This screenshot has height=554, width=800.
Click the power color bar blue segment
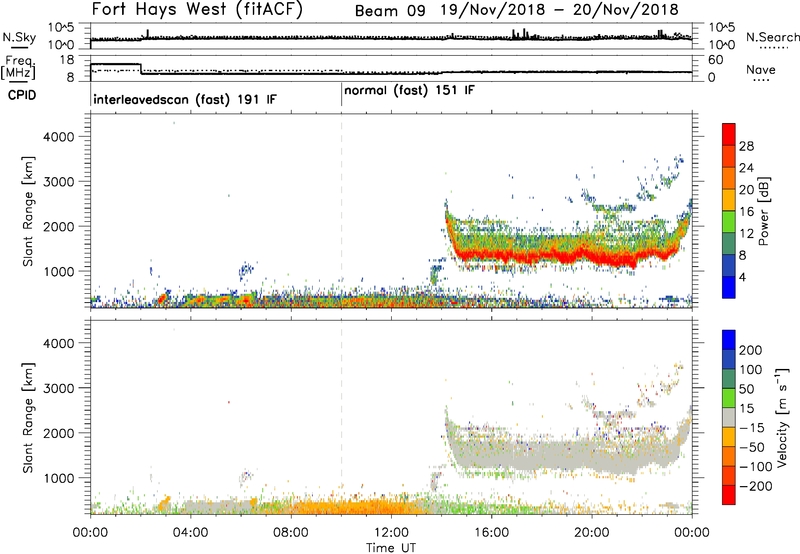(x=729, y=287)
